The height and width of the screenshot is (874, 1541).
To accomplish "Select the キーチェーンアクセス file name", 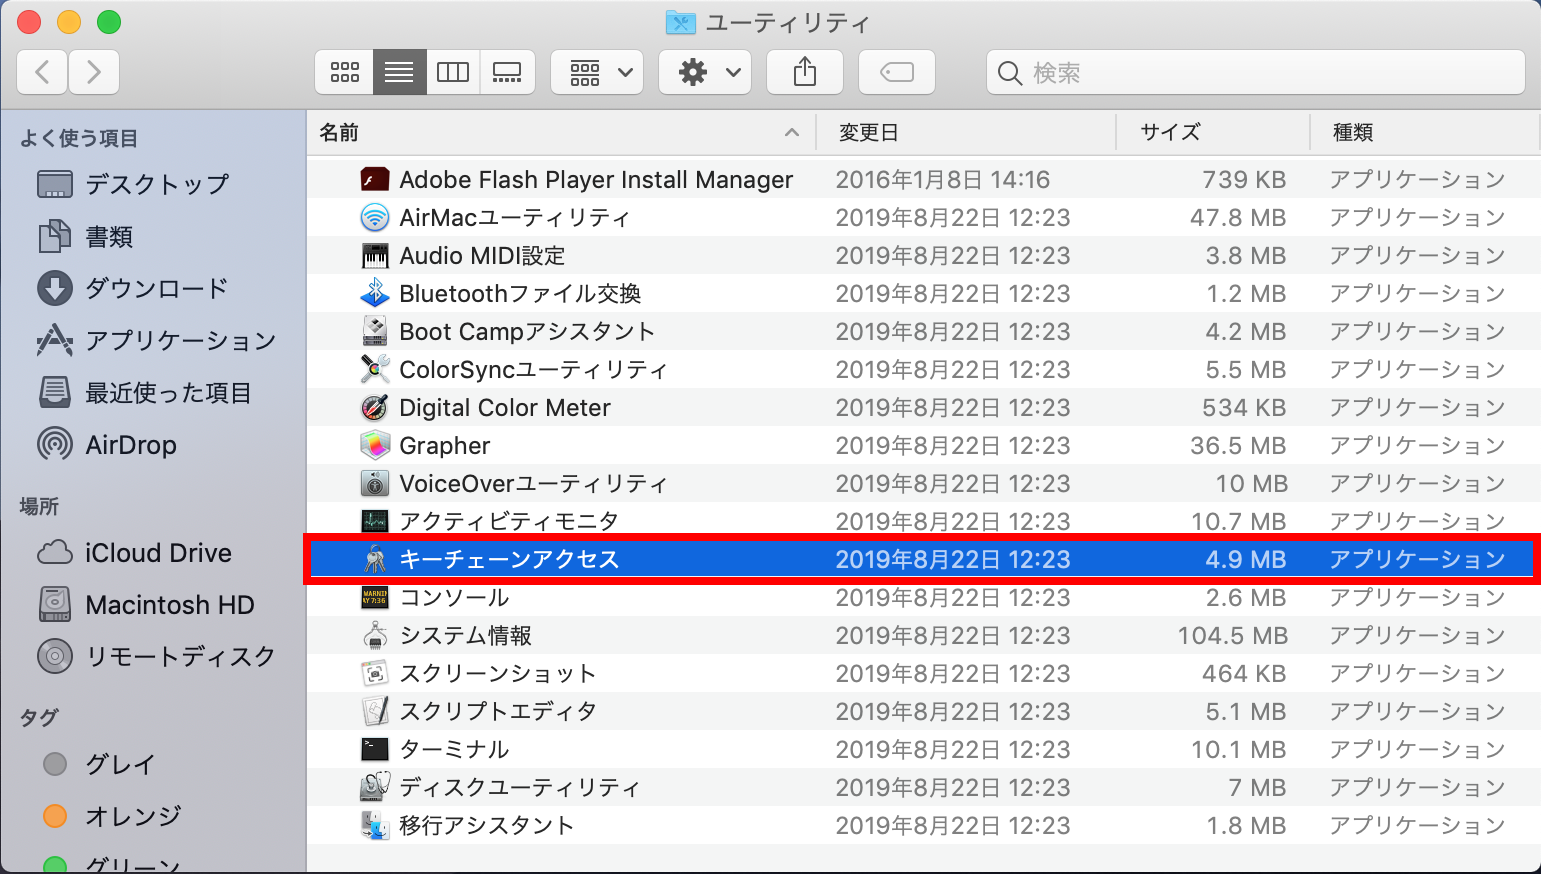I will click(x=509, y=560).
